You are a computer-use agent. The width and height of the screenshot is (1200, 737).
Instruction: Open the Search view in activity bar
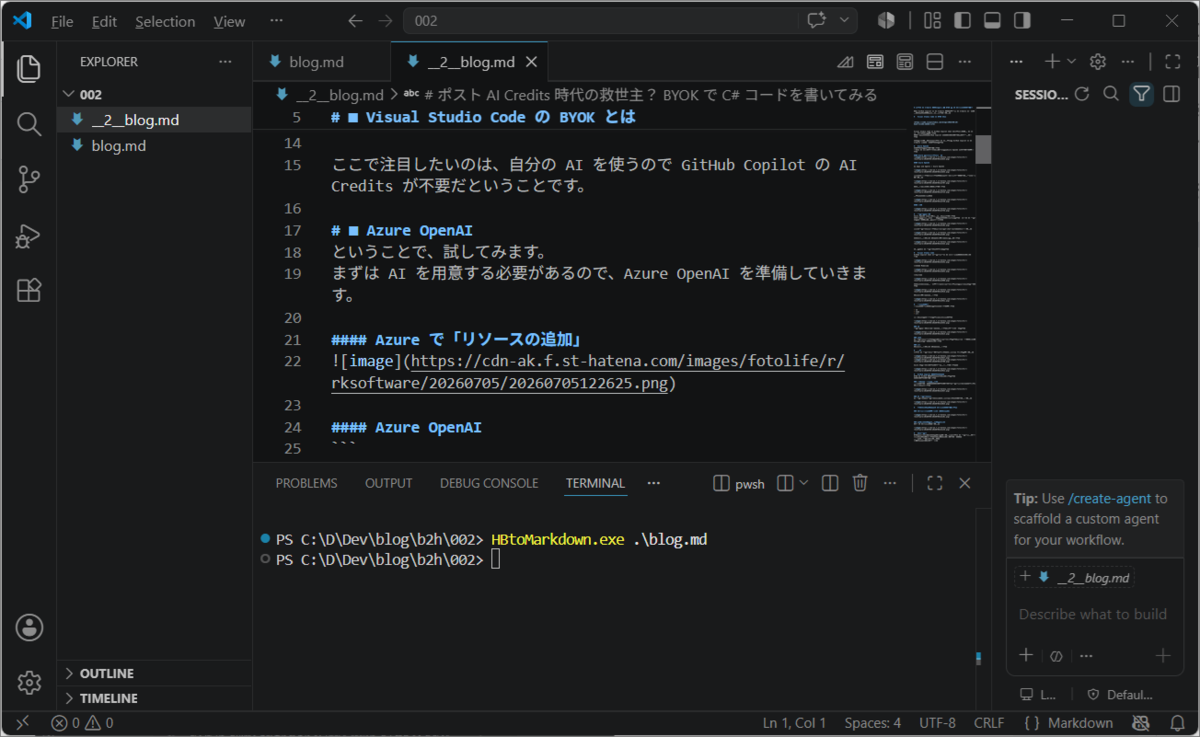point(29,124)
